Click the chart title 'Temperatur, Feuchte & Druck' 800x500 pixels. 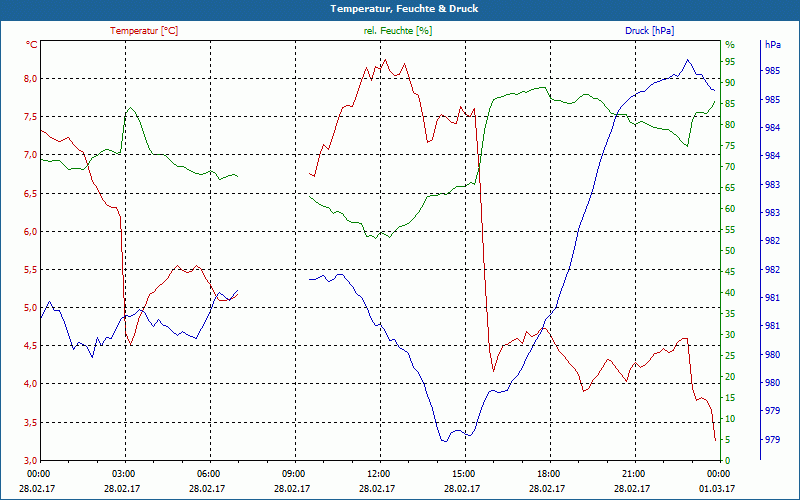404,9
